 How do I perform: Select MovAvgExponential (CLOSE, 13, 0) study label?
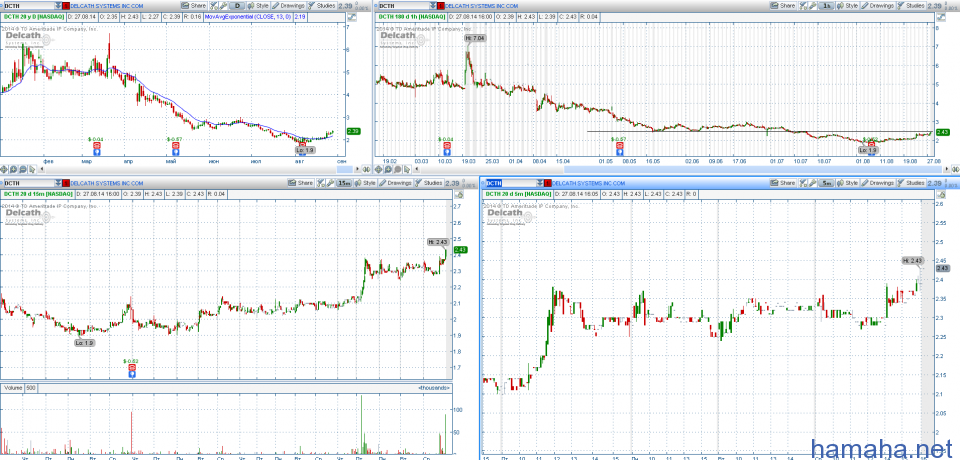coord(248,17)
